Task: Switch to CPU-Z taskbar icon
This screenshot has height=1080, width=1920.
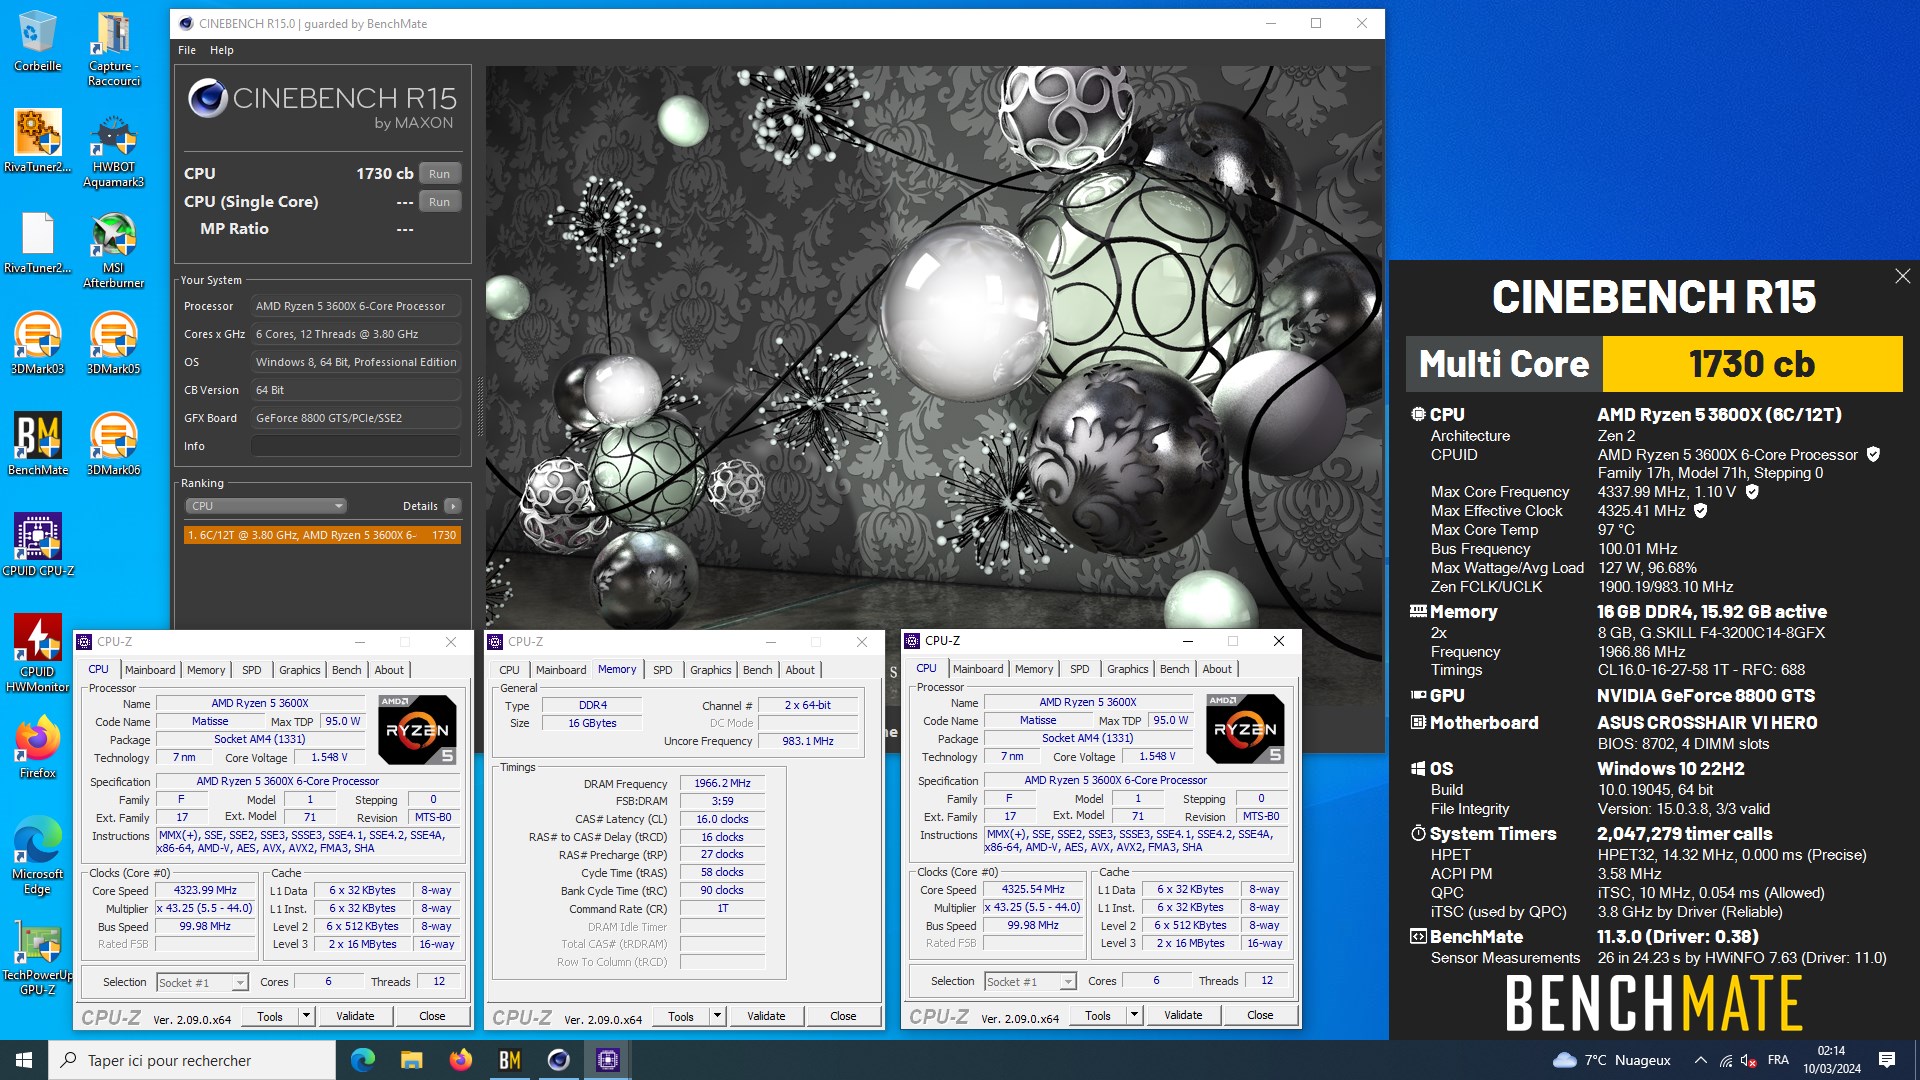Action: click(607, 1060)
